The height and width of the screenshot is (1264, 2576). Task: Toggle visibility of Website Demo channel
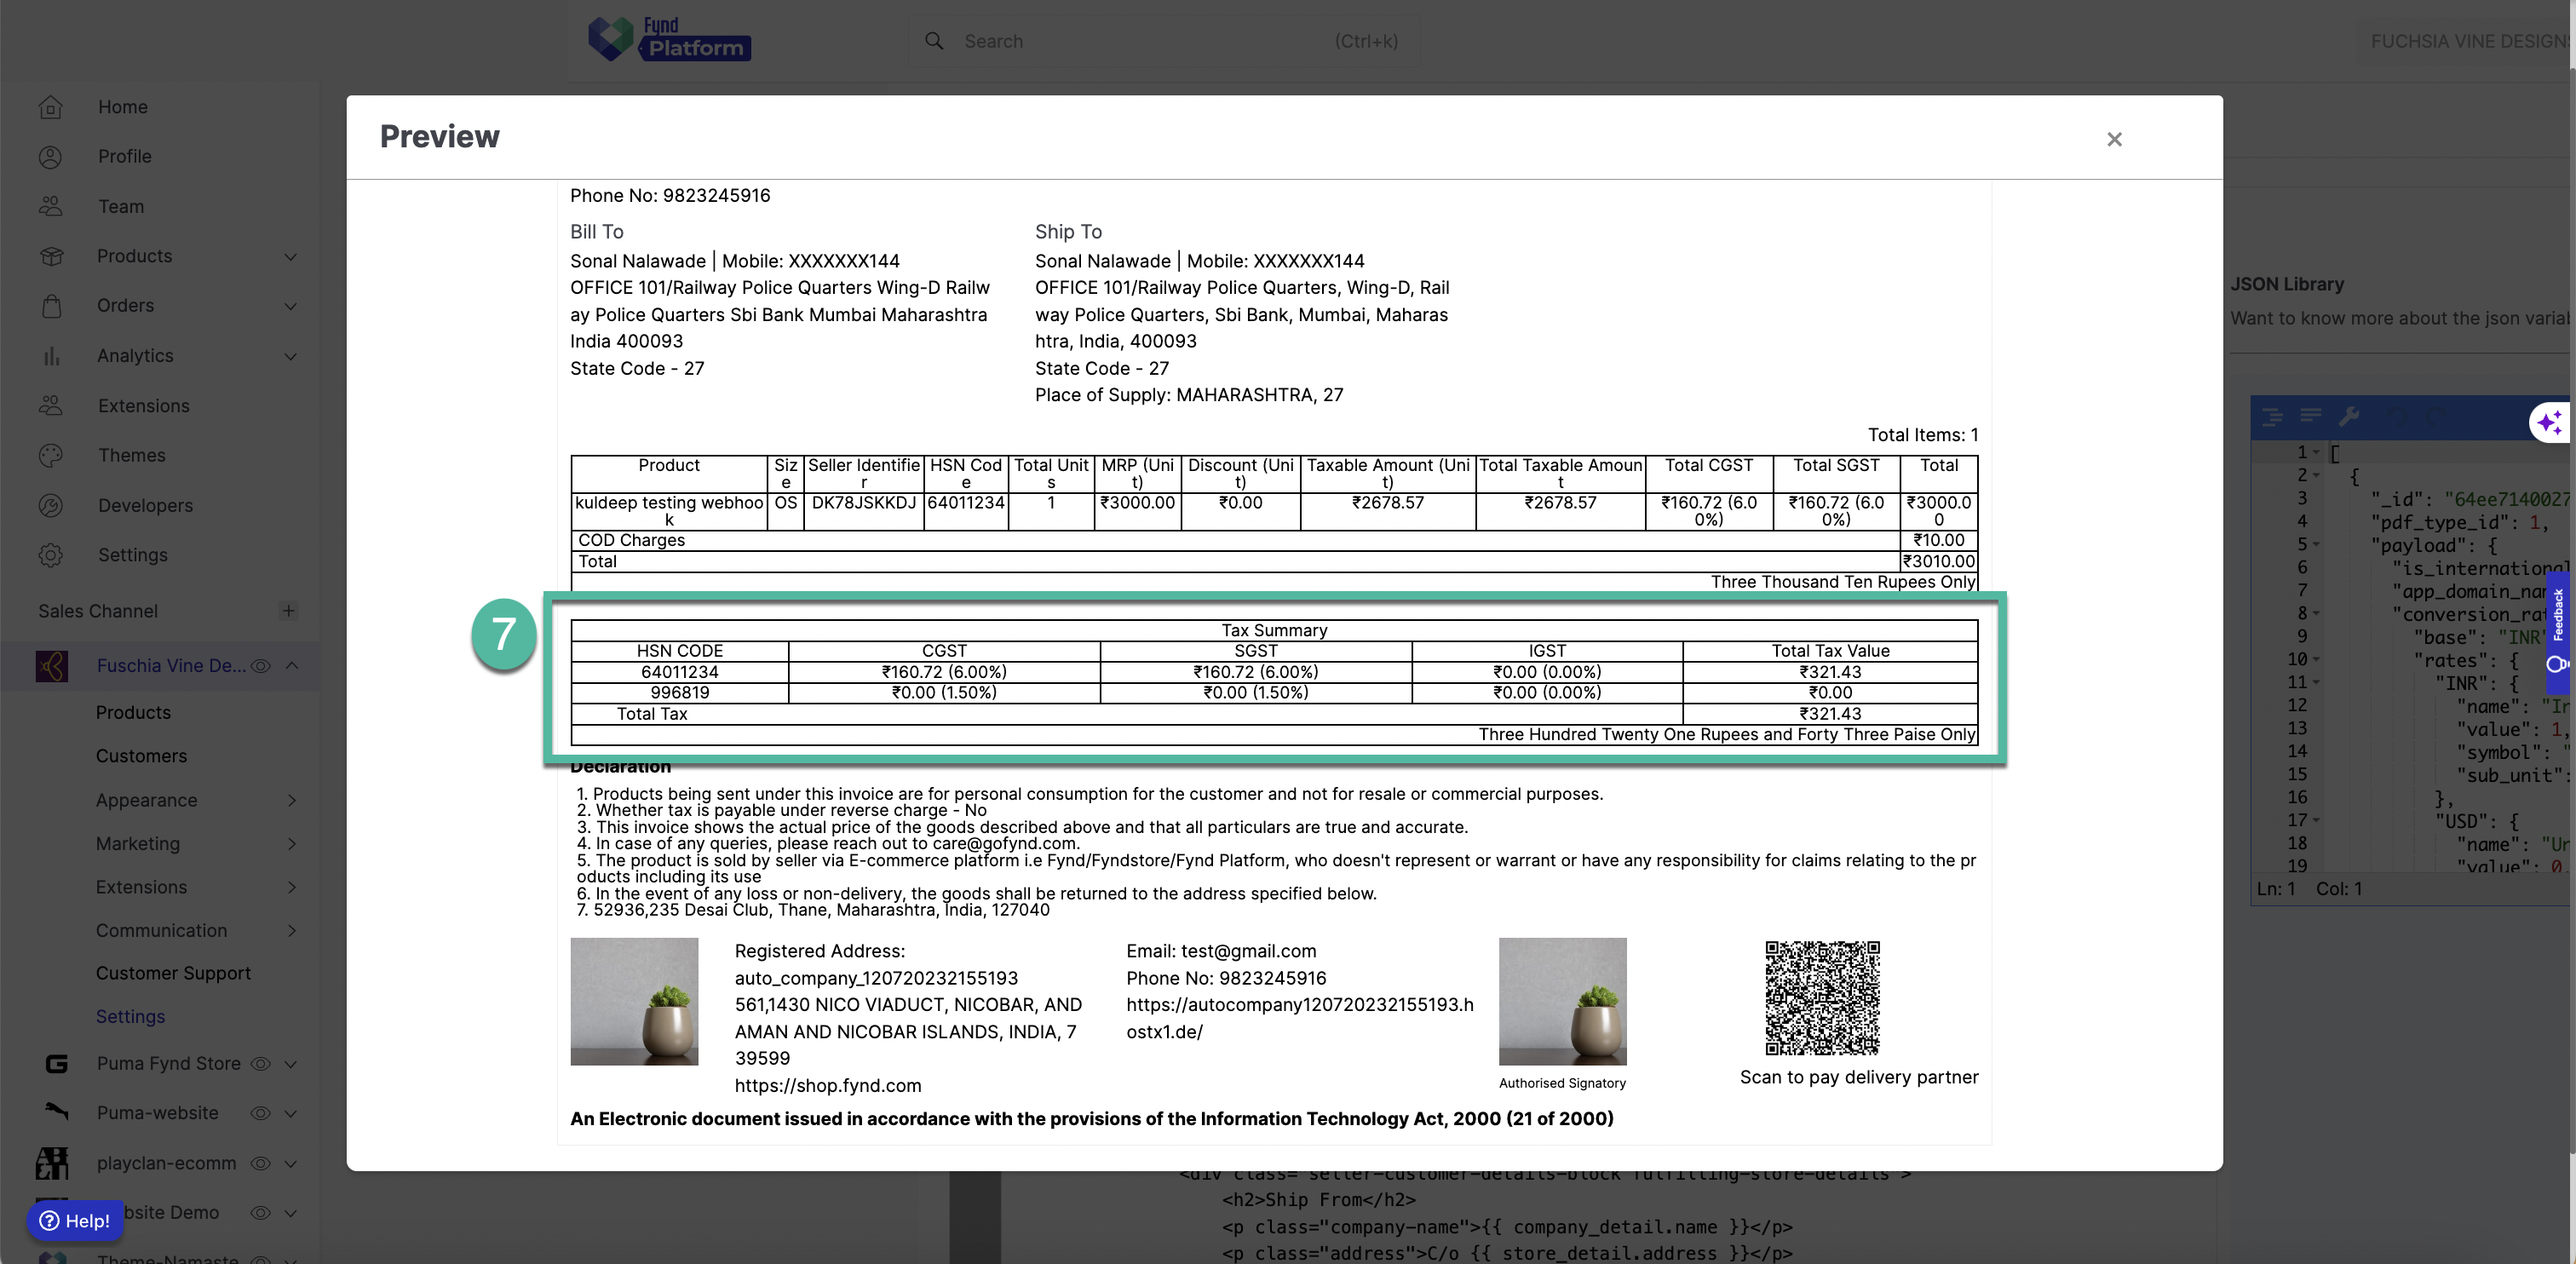pos(261,1213)
